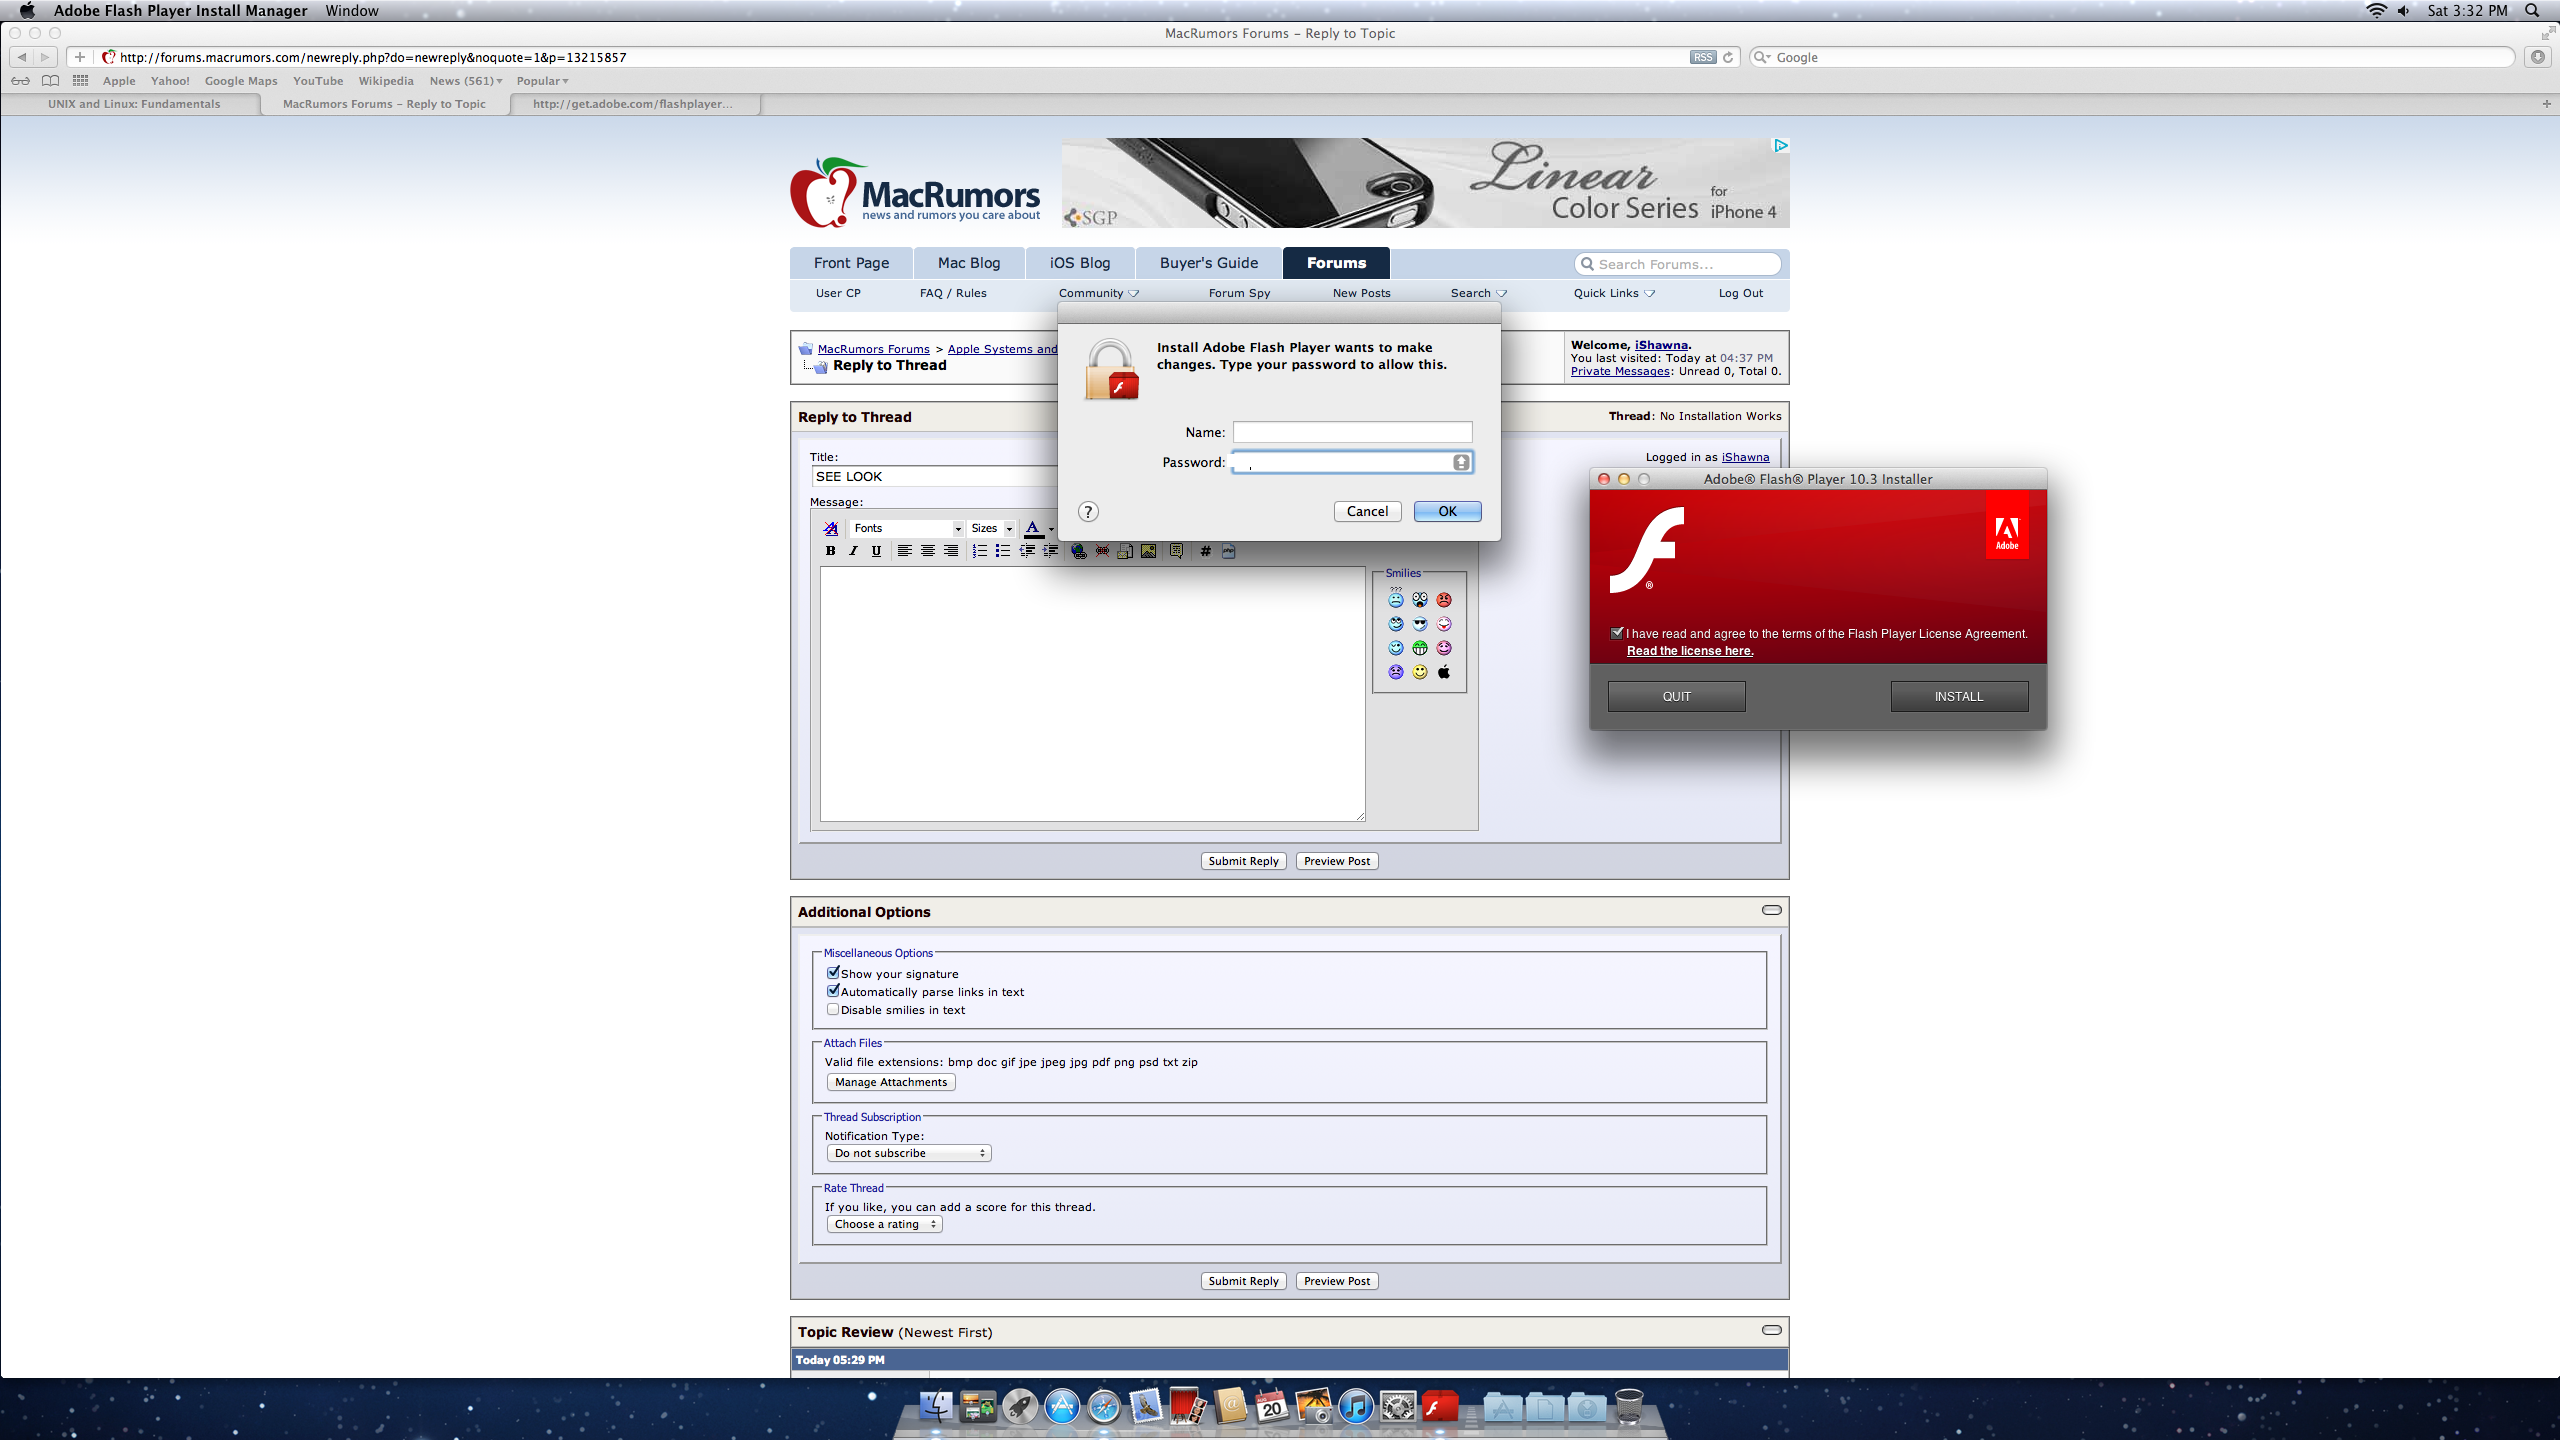
Task: Click the Decrease Indent icon
Action: [x=1027, y=551]
